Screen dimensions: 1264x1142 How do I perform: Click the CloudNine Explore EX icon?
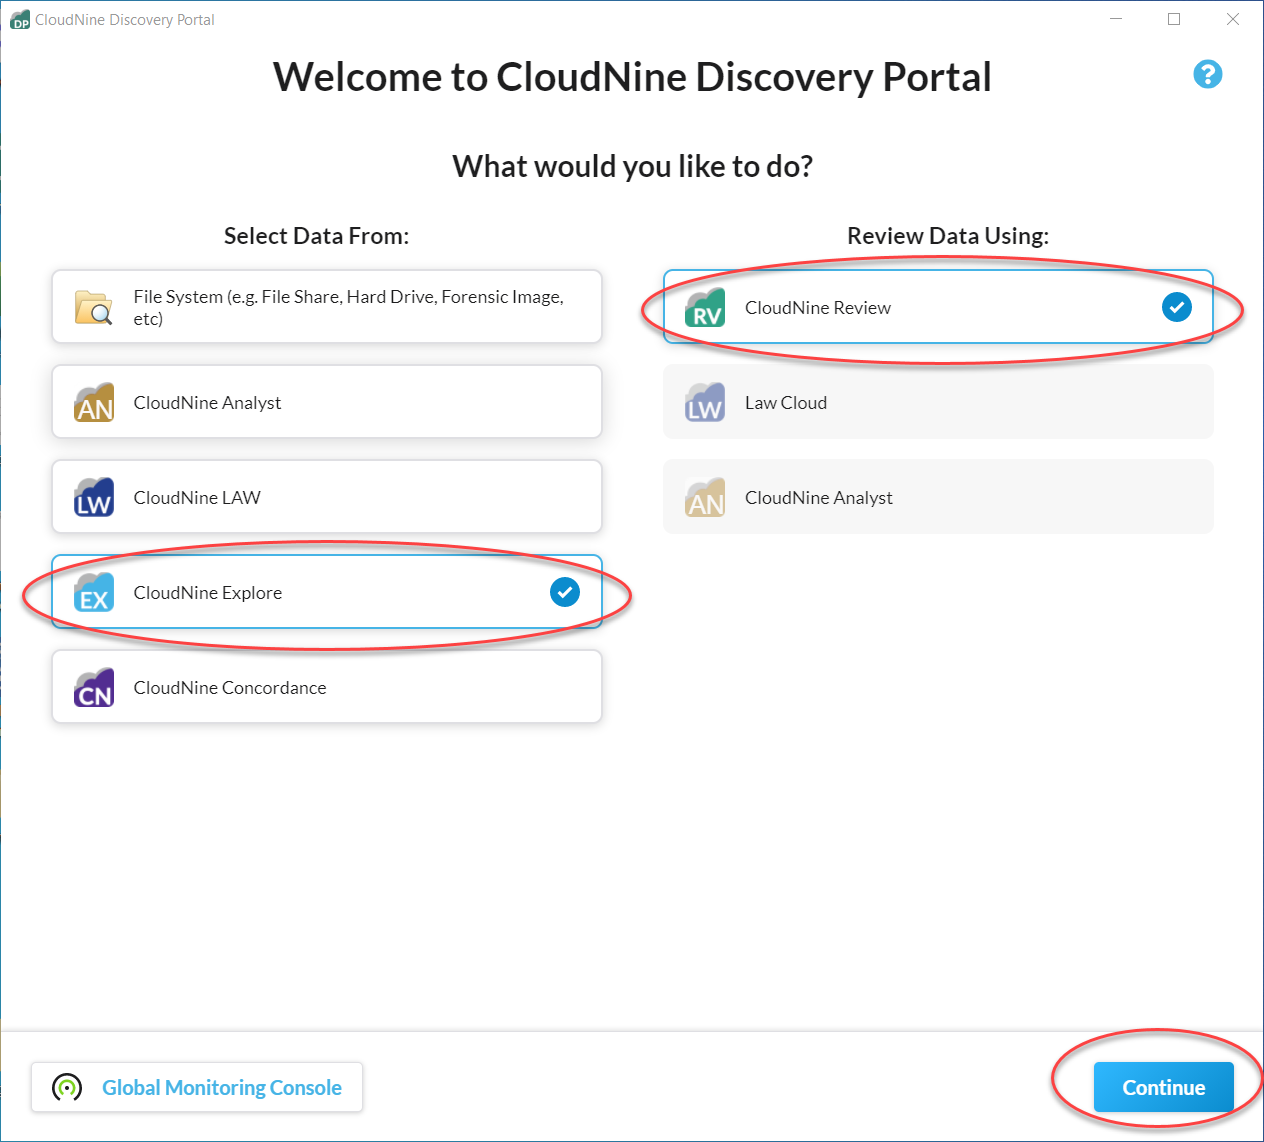click(93, 592)
